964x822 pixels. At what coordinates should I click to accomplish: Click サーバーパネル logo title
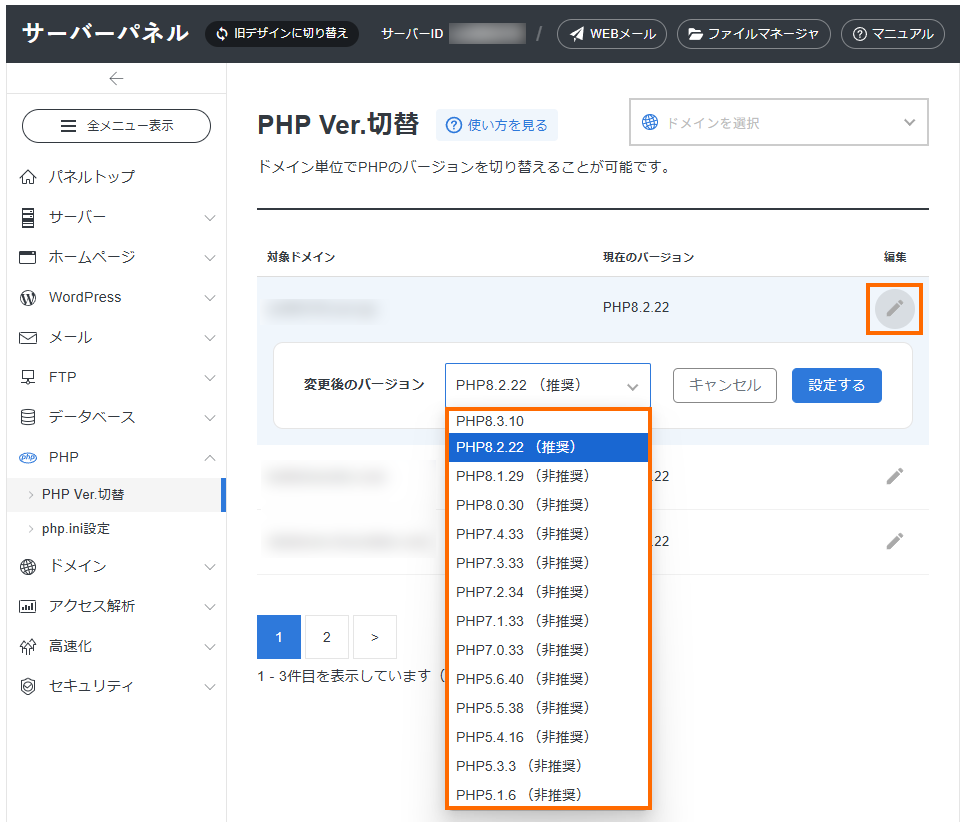pos(105,33)
